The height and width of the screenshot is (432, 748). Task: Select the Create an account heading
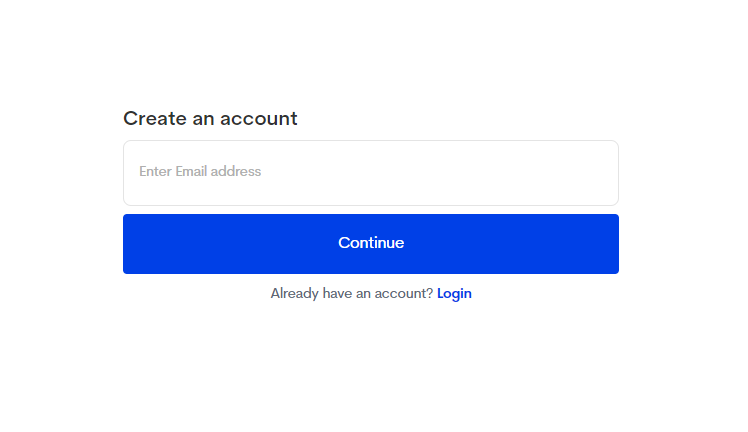210,118
